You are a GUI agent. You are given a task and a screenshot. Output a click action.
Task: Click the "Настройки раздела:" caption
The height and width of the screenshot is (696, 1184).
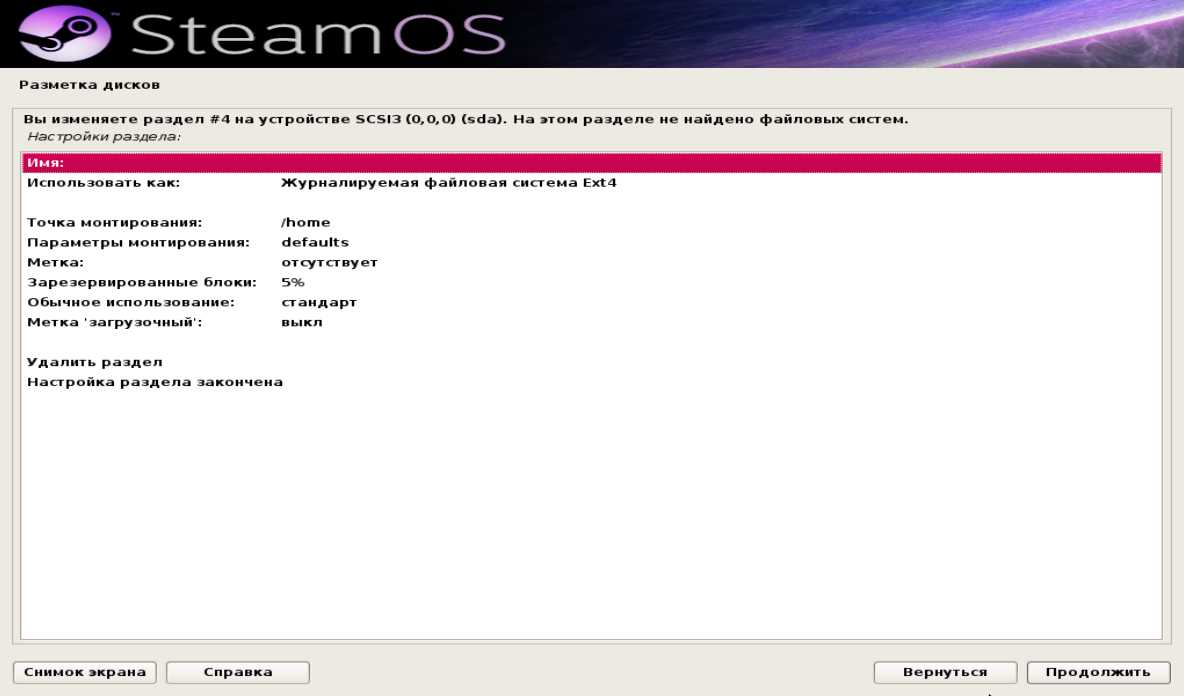pyautogui.click(x=103, y=135)
